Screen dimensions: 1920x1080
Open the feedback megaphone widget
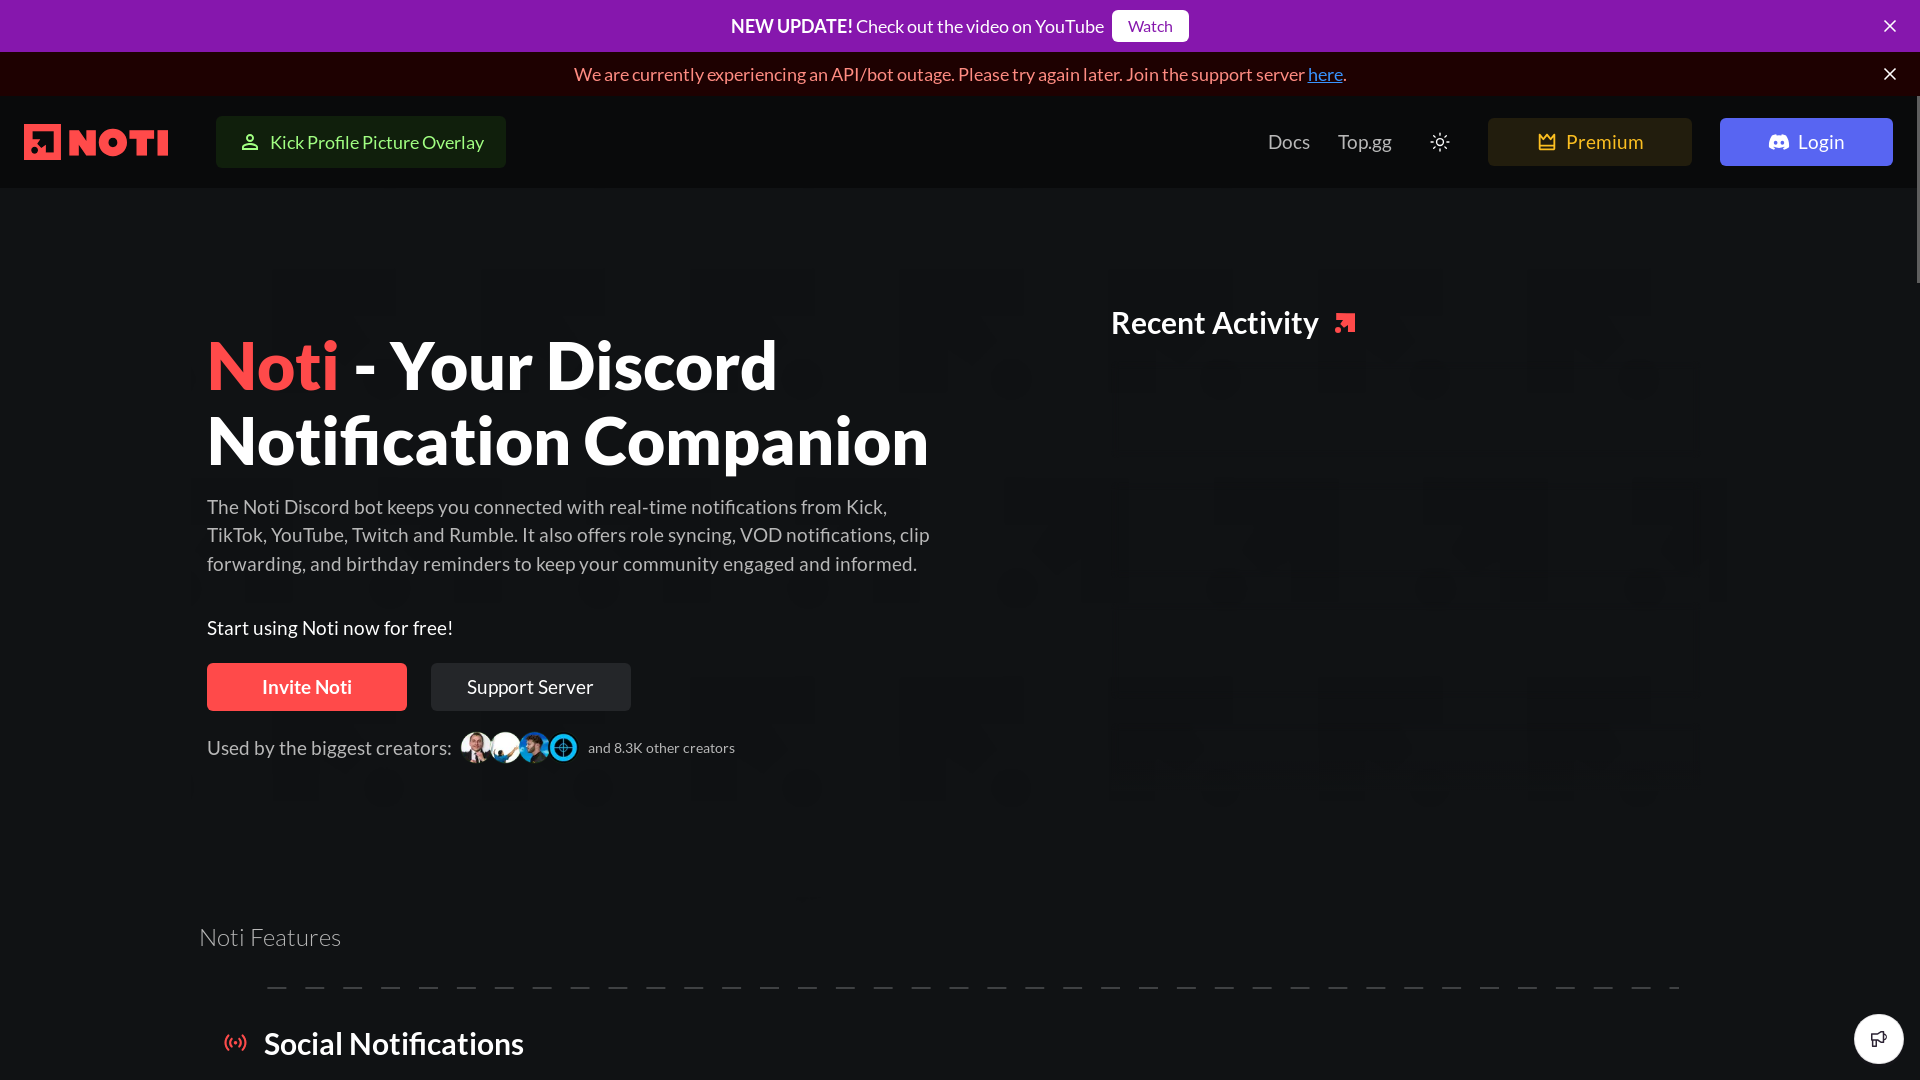pyautogui.click(x=1879, y=1039)
